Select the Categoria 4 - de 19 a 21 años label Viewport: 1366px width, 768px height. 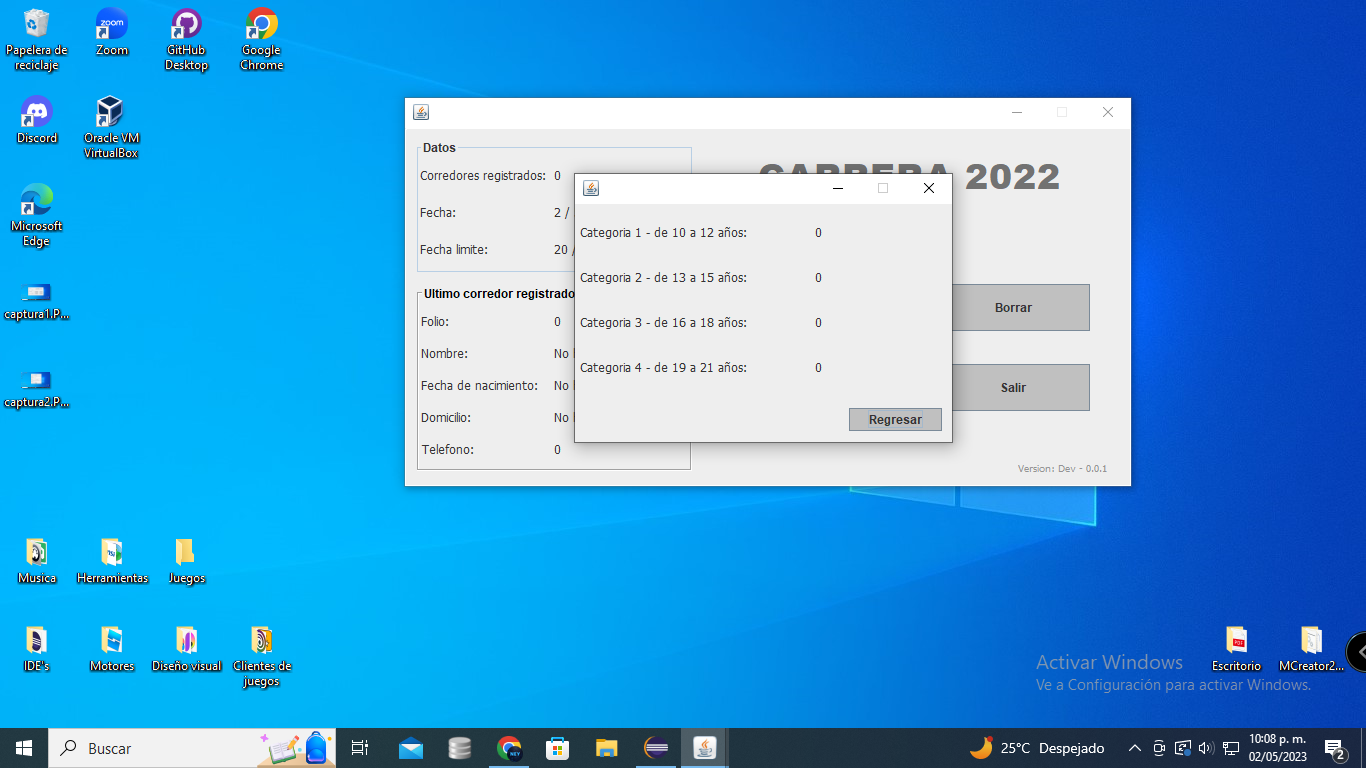[x=663, y=368]
